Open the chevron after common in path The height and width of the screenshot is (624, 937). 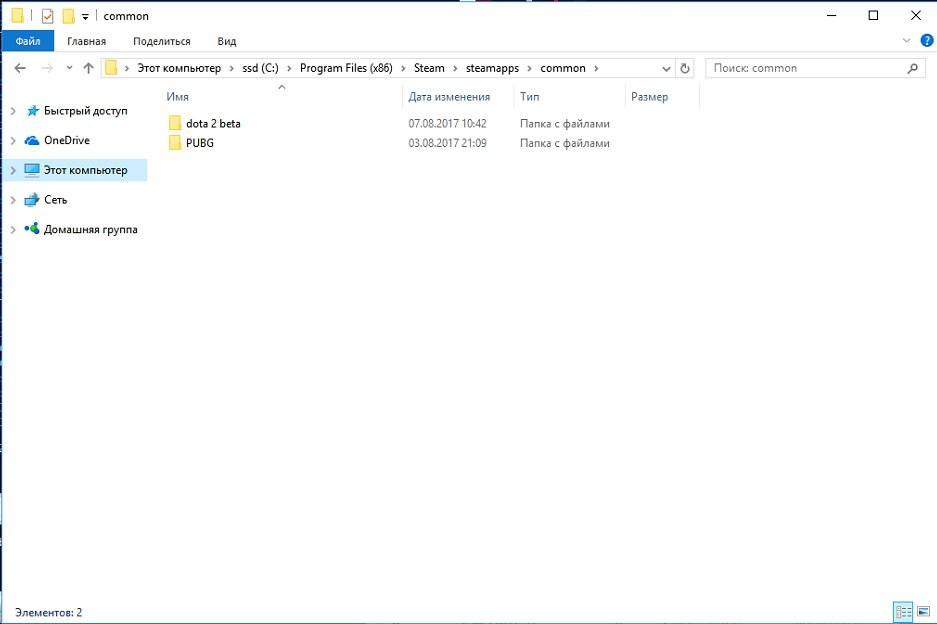[596, 69]
